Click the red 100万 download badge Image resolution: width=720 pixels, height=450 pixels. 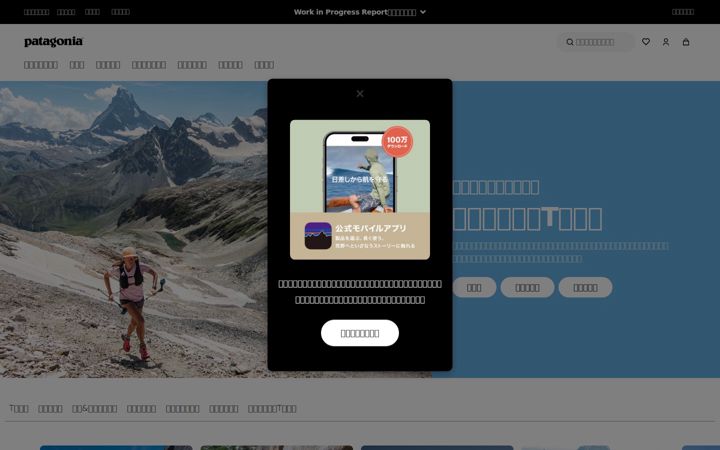[x=397, y=142]
